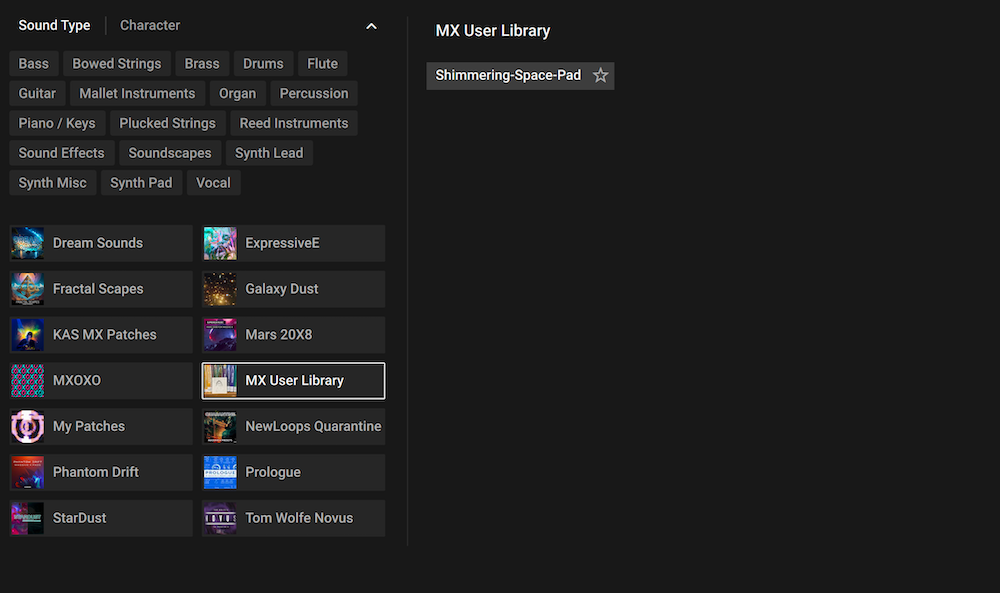1000x593 pixels.
Task: Open the Galaxy Dust bank artwork
Action: [x=220, y=289]
